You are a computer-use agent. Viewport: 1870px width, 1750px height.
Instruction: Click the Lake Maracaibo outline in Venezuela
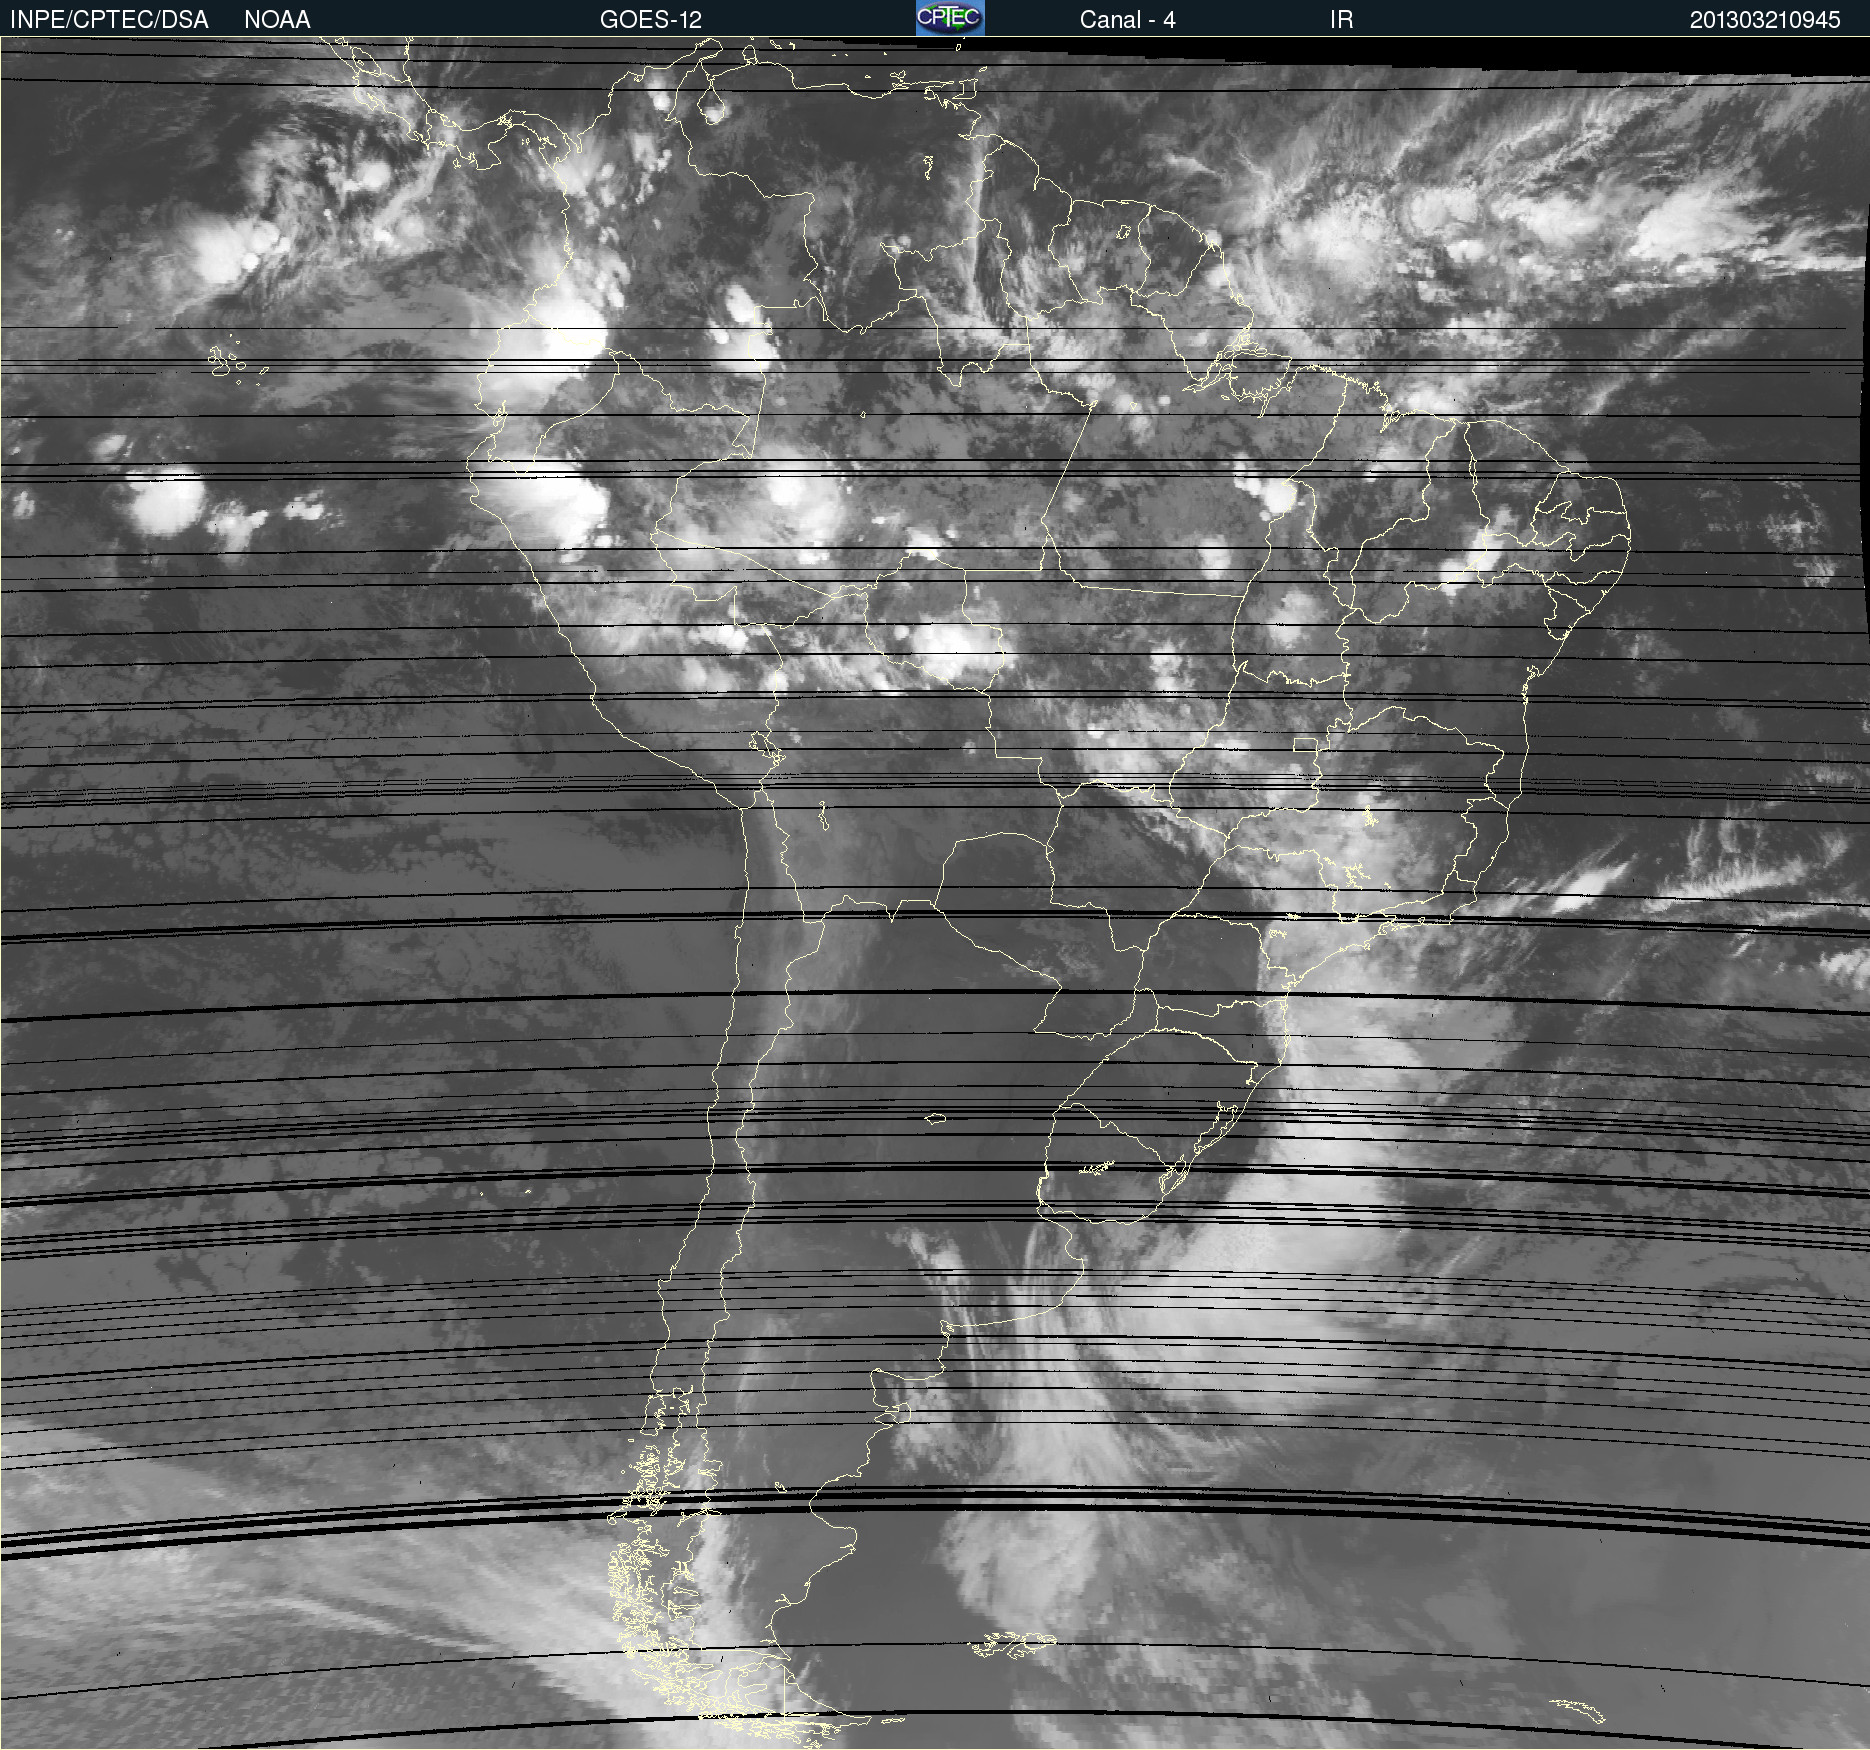[x=712, y=101]
